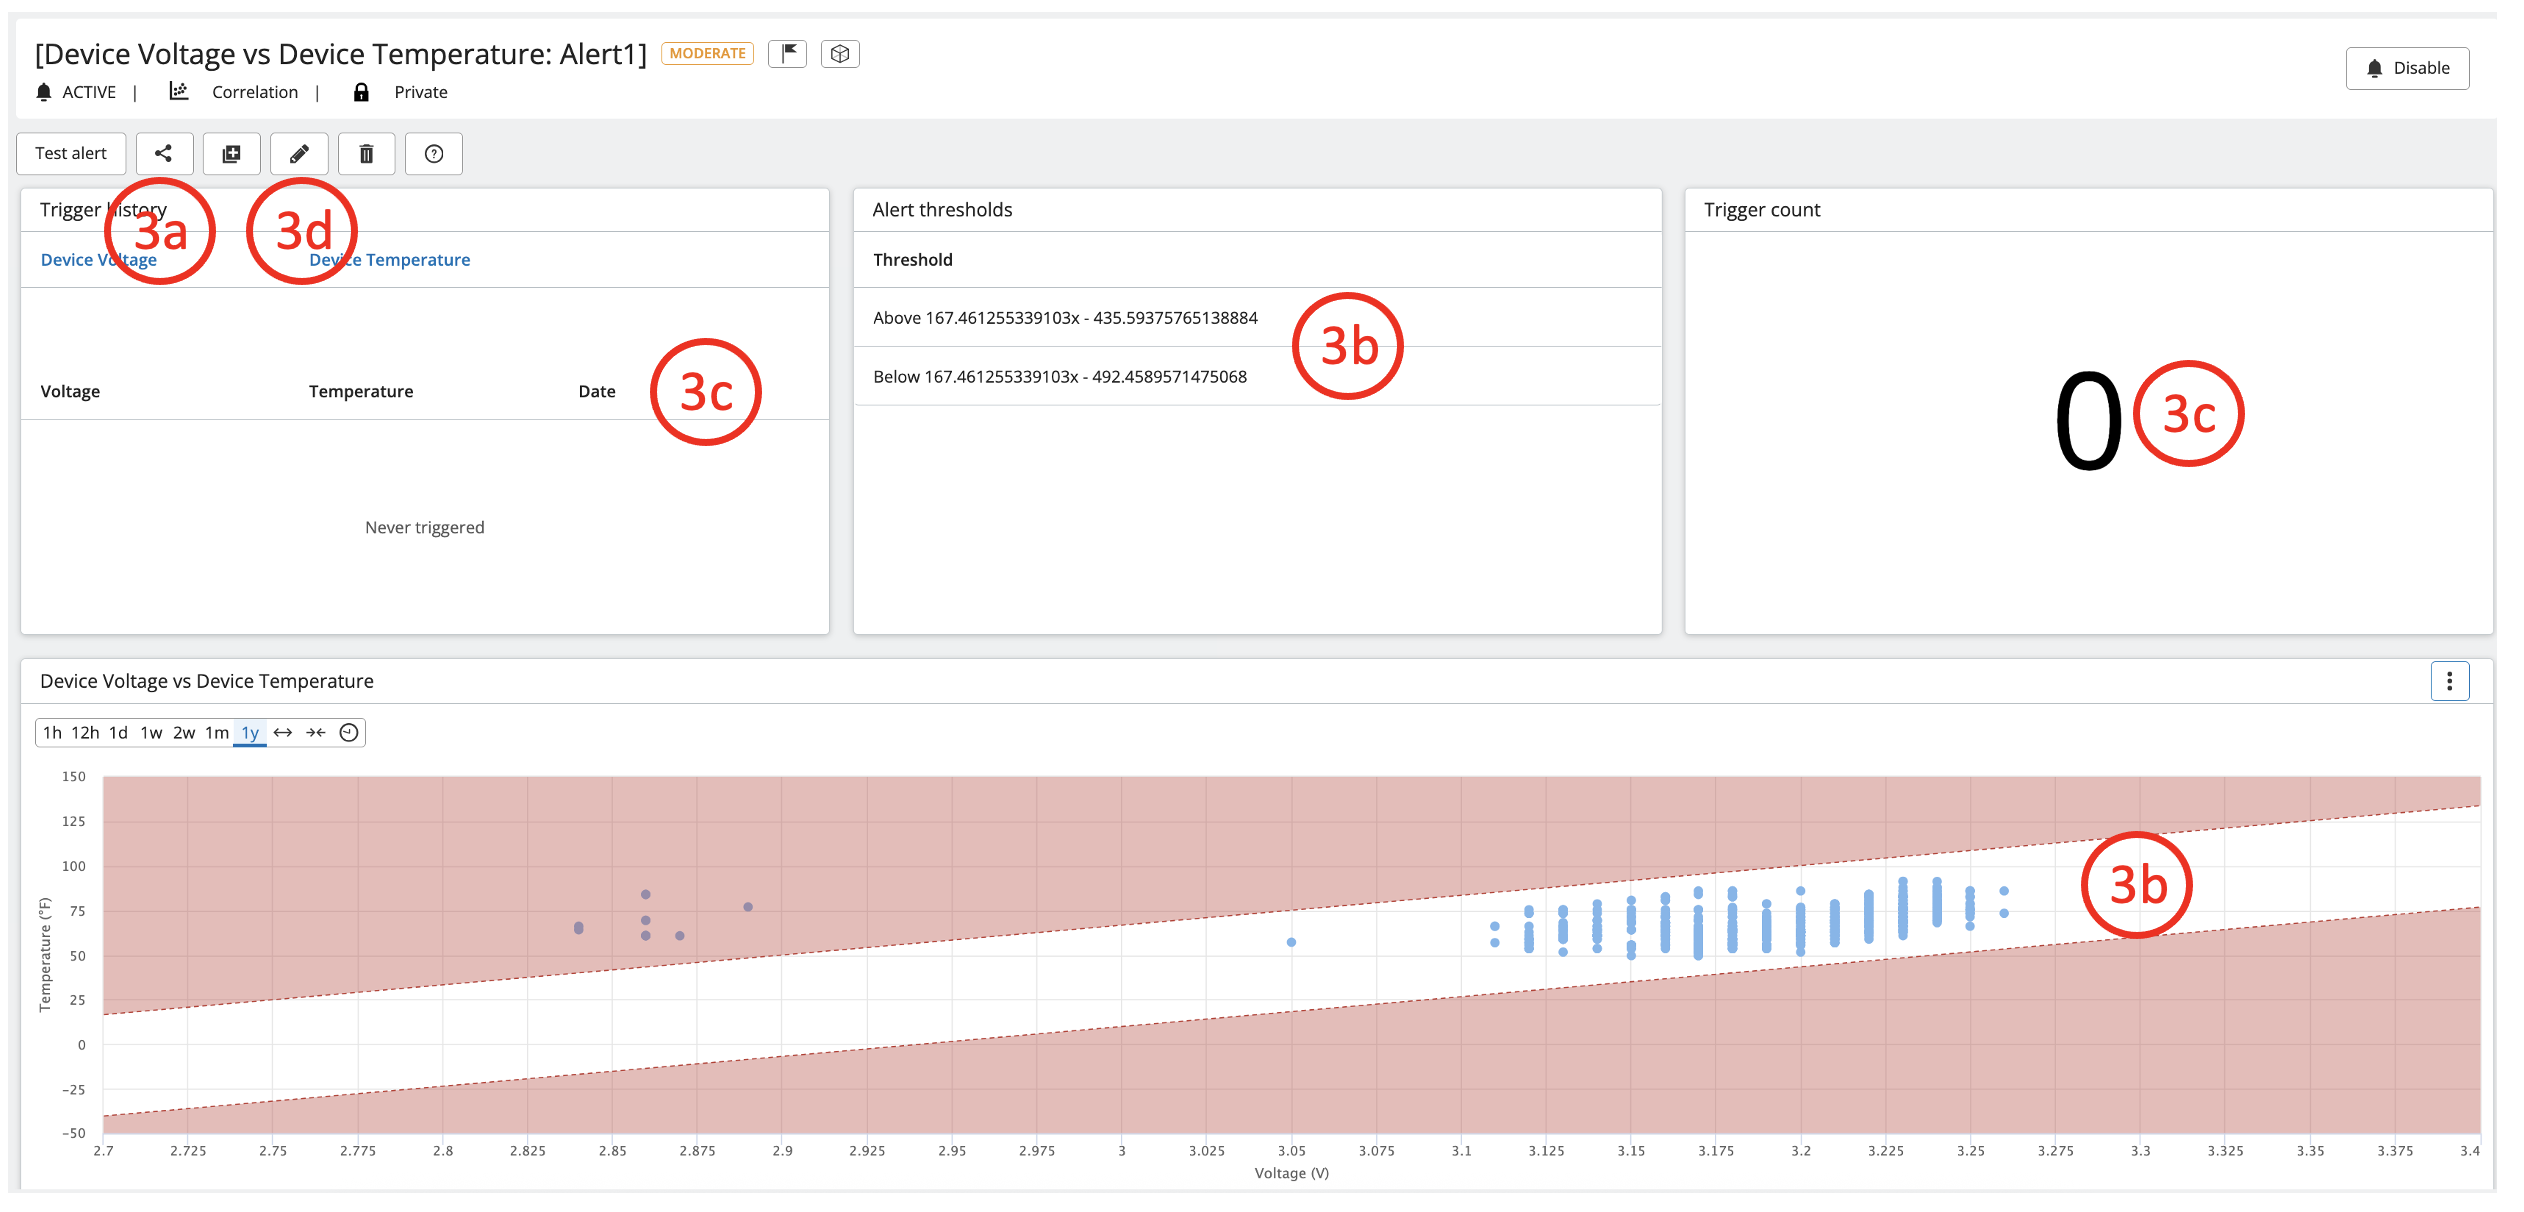Select the 1y time range
Image resolution: width=2524 pixels, height=1212 pixels.
(x=250, y=732)
